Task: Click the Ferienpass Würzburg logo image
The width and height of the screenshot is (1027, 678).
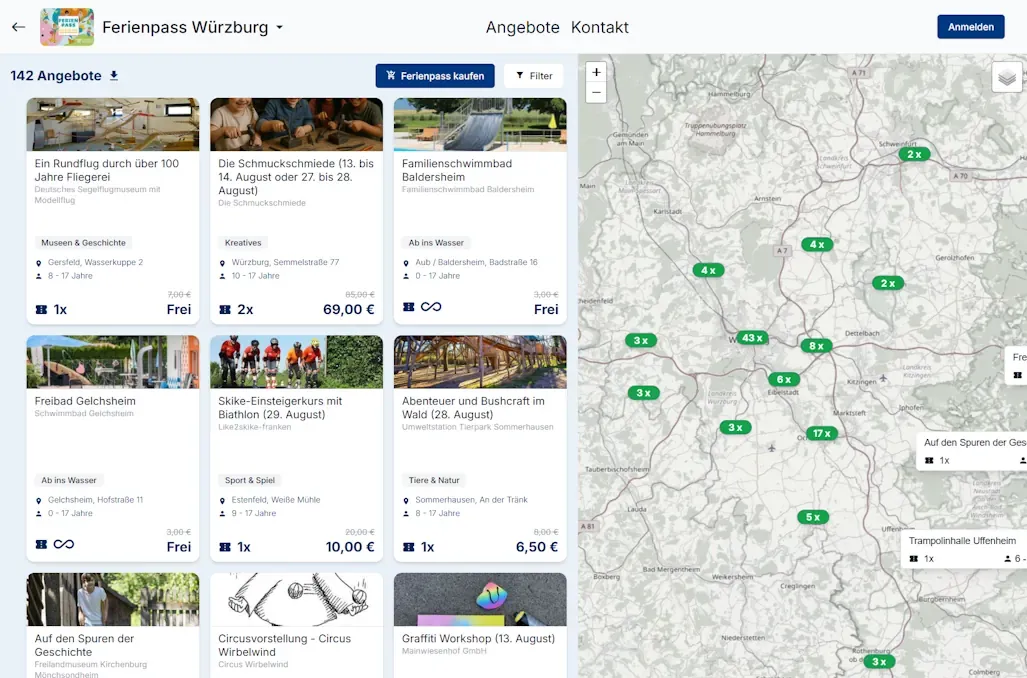Action: point(67,27)
